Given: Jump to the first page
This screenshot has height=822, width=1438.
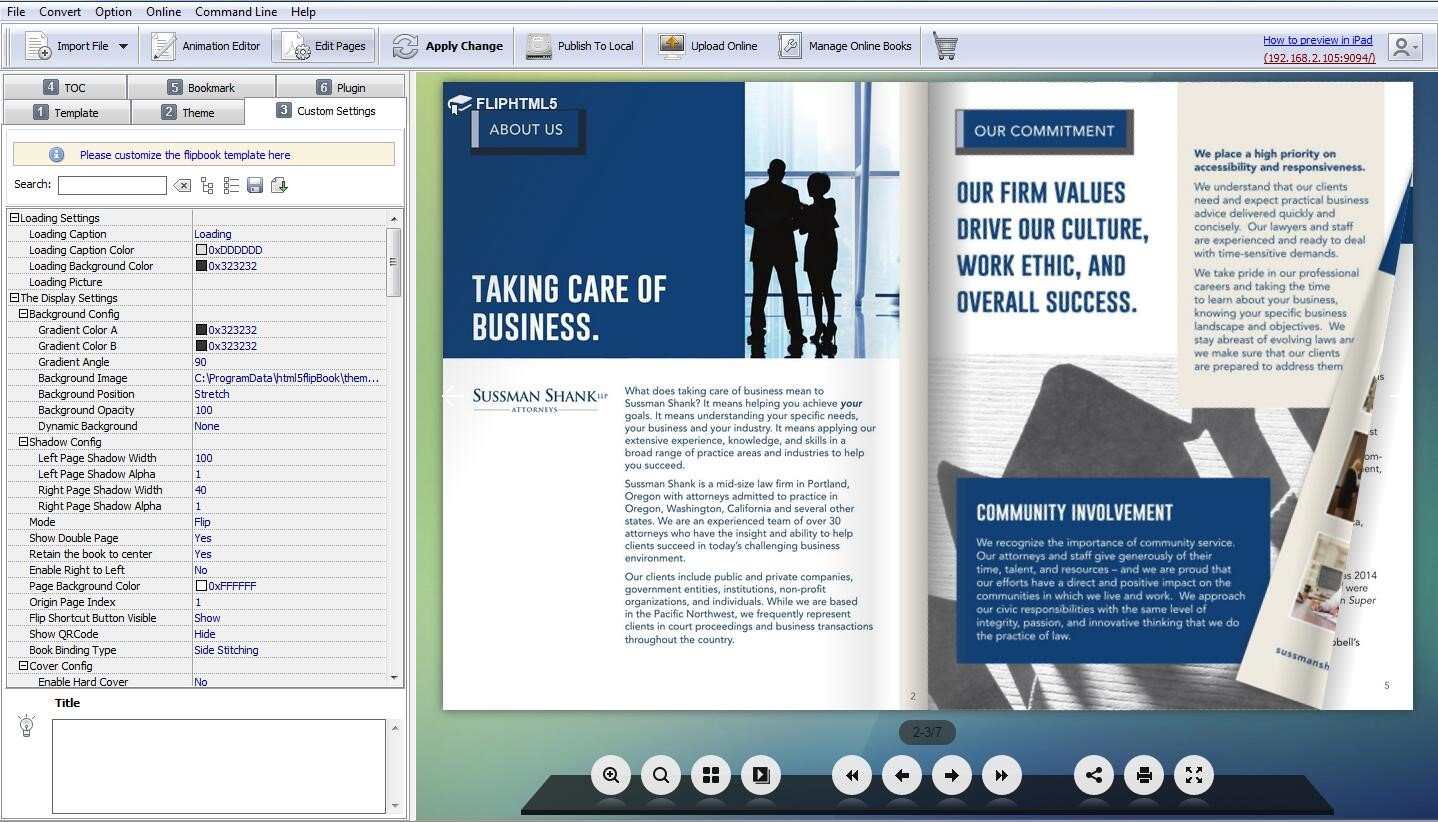Looking at the screenshot, I should click(x=852, y=775).
